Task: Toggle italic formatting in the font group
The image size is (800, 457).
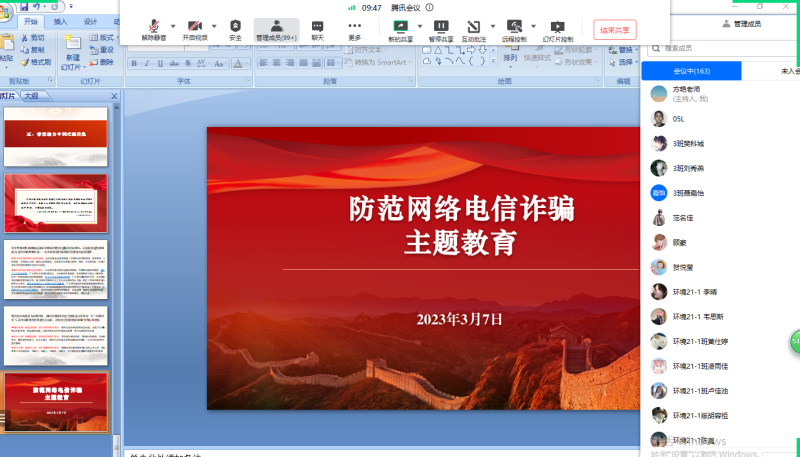Action: tap(146, 63)
